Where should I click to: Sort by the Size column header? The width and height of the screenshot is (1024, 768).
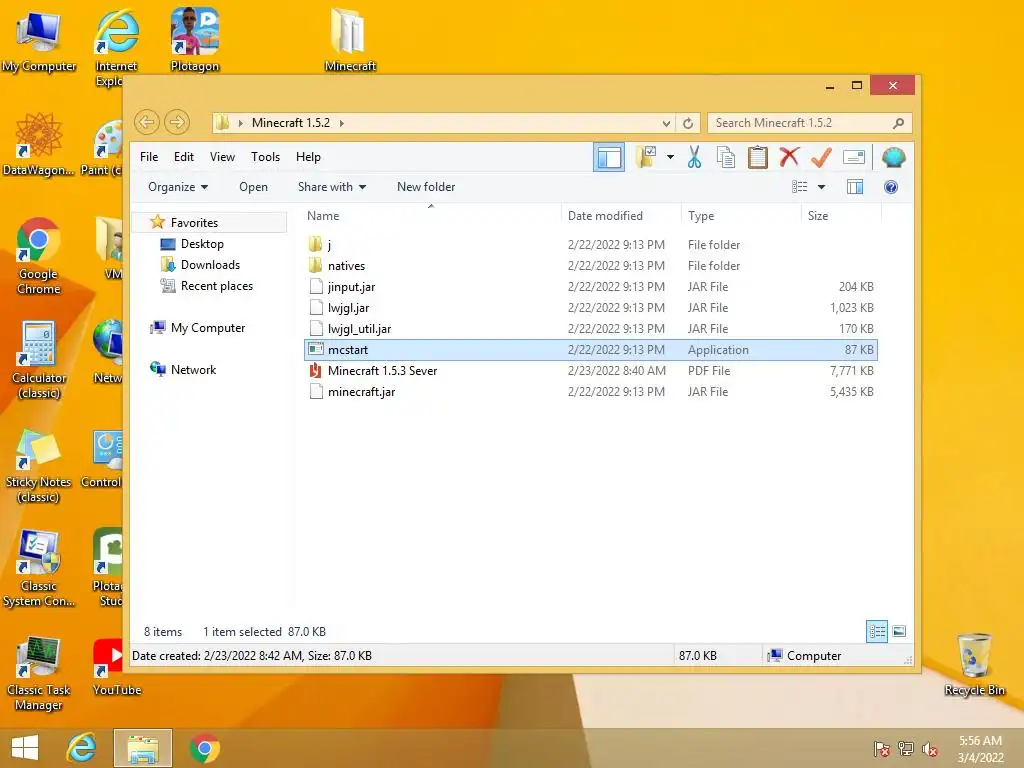(841, 216)
